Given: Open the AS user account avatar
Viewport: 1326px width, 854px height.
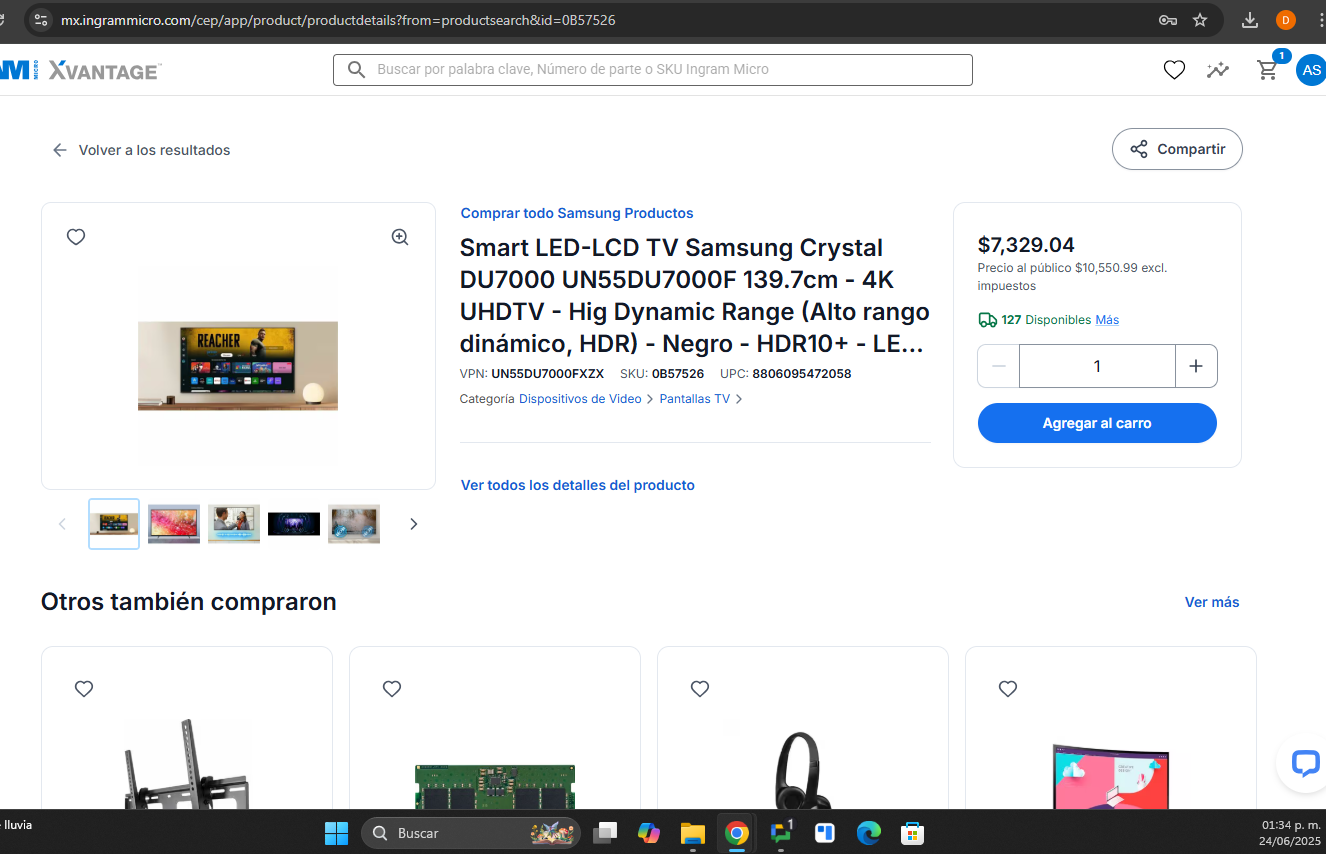Looking at the screenshot, I should 1311,70.
